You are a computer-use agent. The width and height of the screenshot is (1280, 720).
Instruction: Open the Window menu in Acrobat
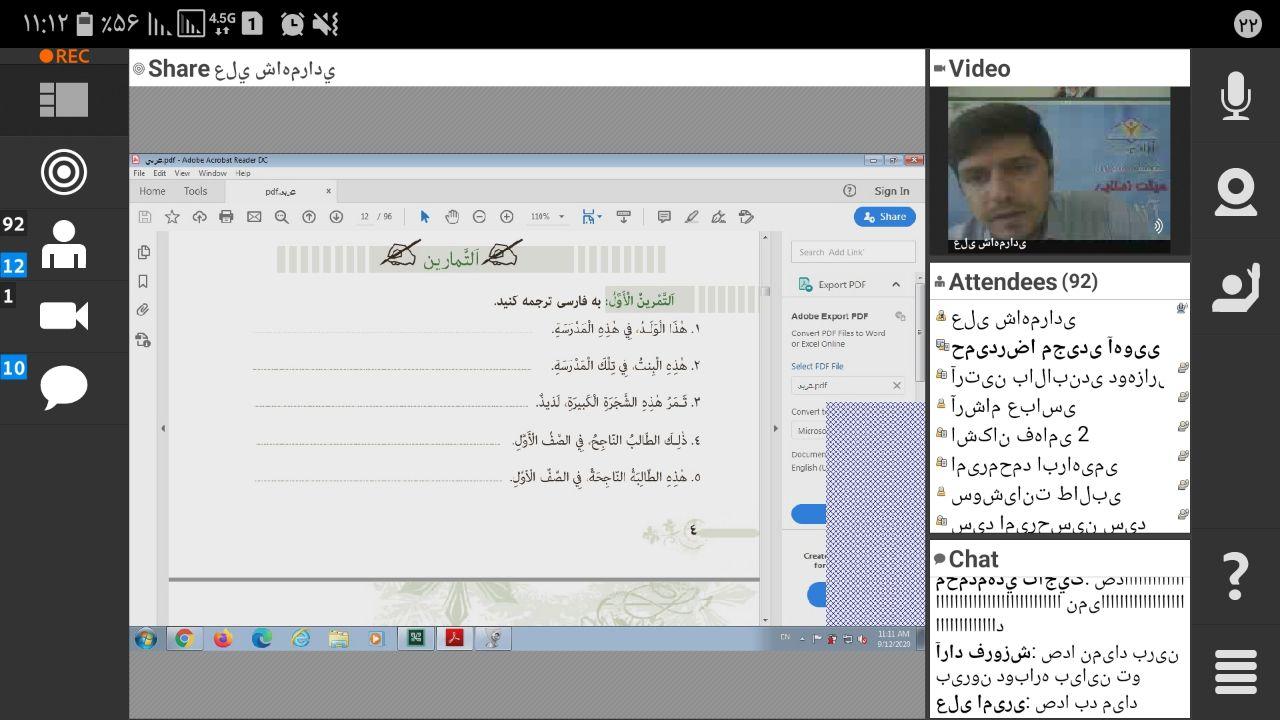212,173
